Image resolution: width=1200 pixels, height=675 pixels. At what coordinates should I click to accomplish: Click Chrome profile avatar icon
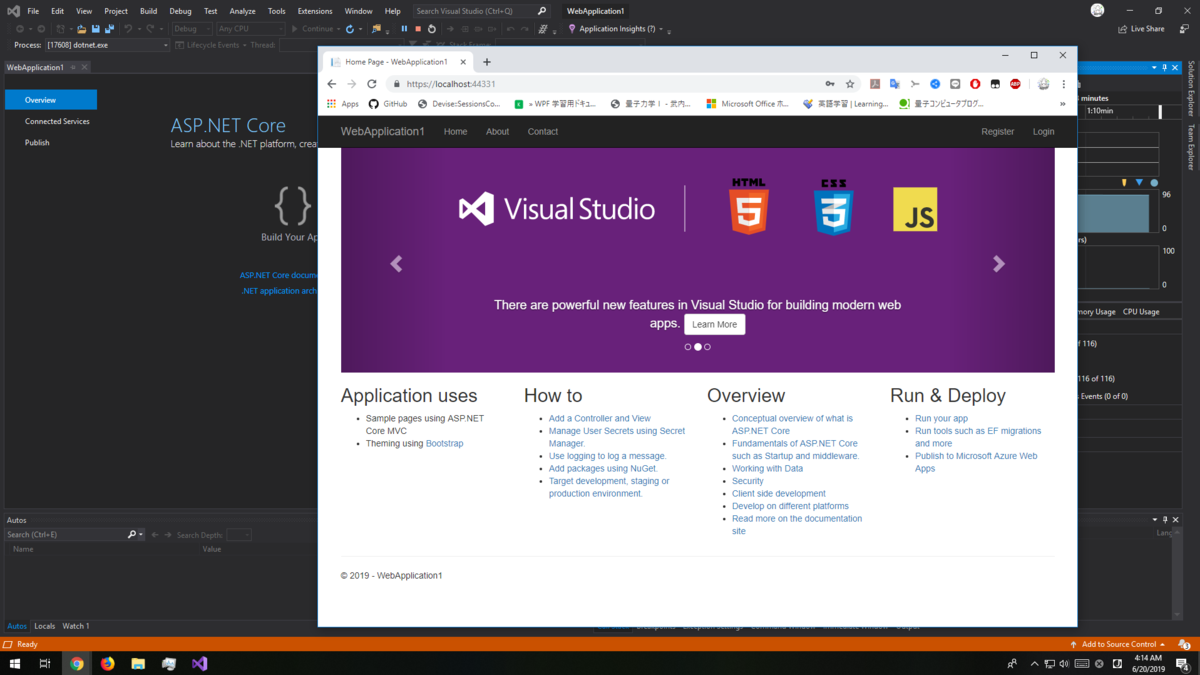coord(1043,84)
